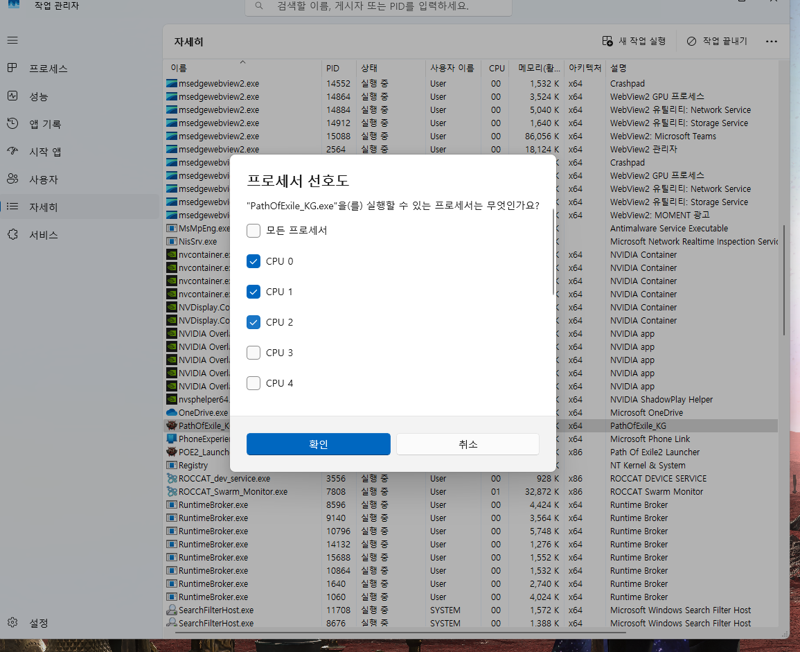This screenshot has height=652, width=800.
Task: Click the SearchFilterHost.exe icon for PID 11708
Action: [x=171, y=610]
